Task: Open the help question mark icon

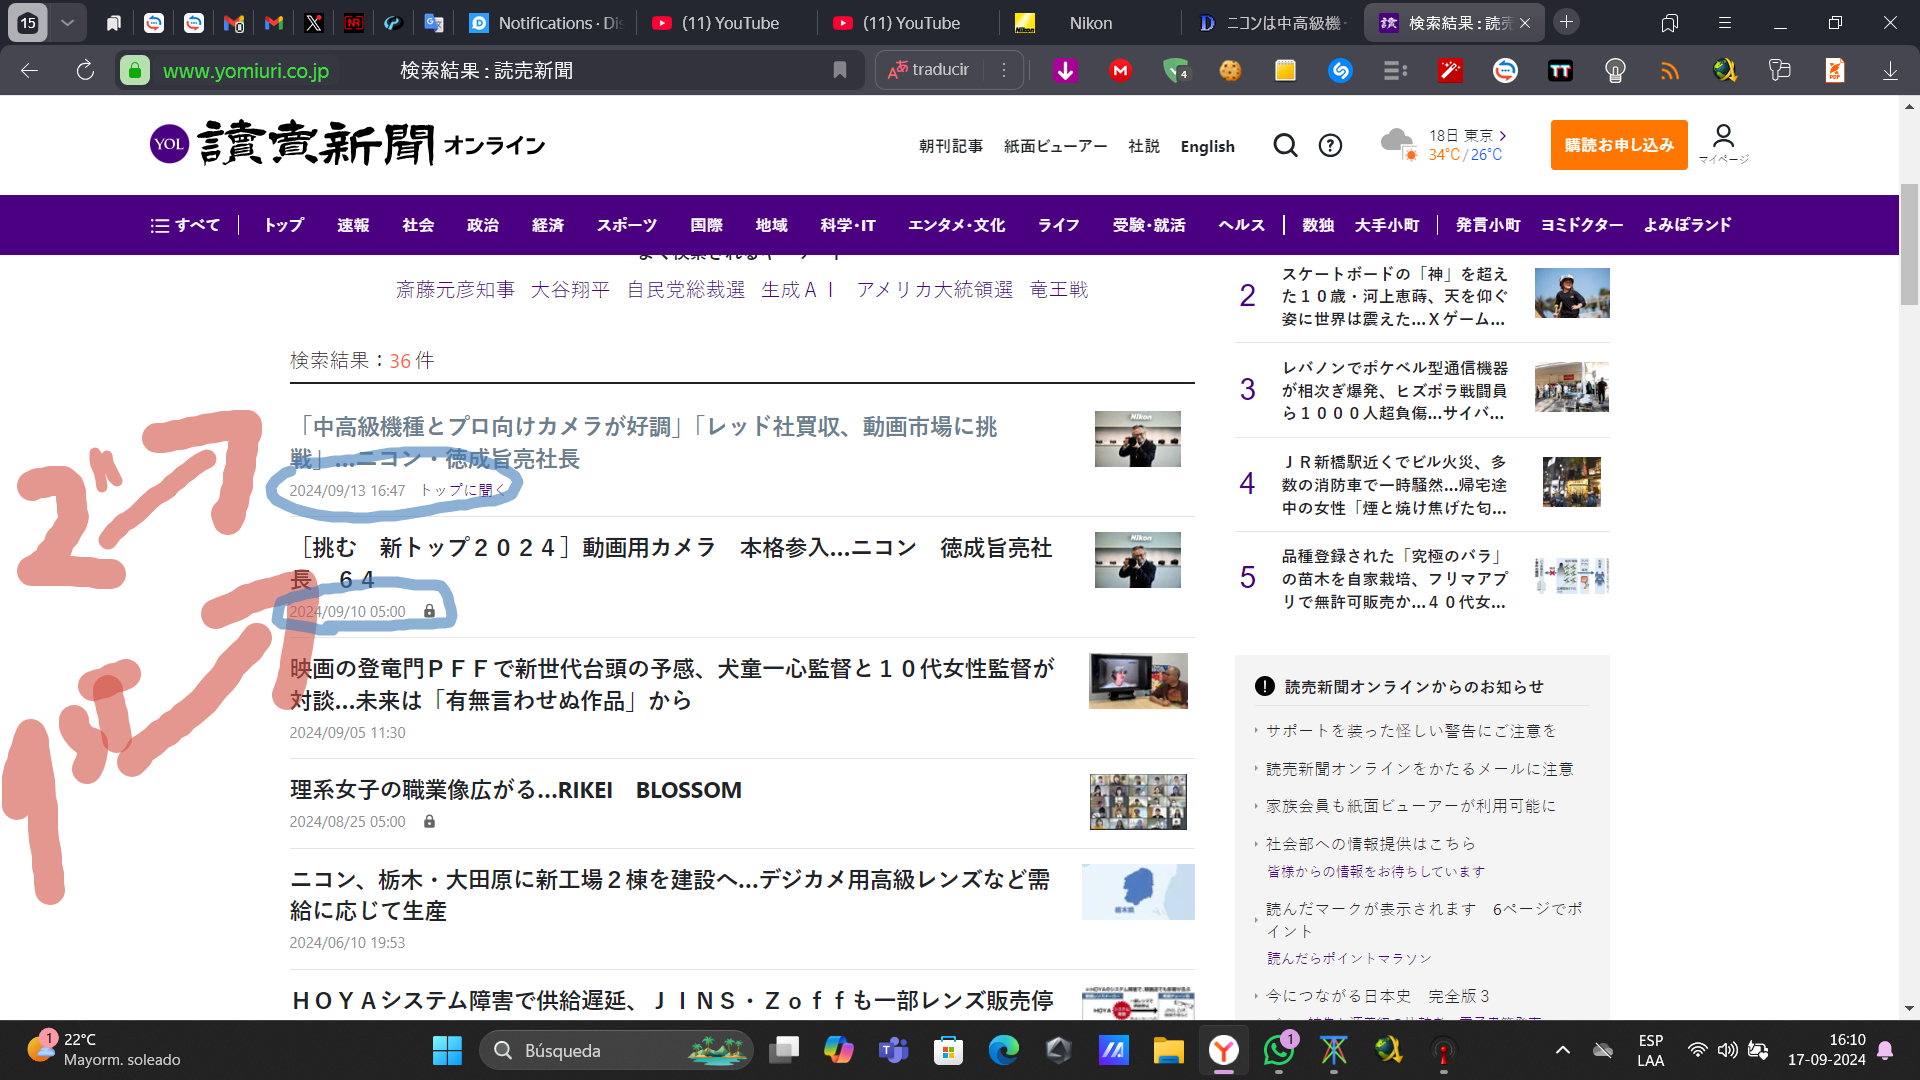Action: 1330,146
